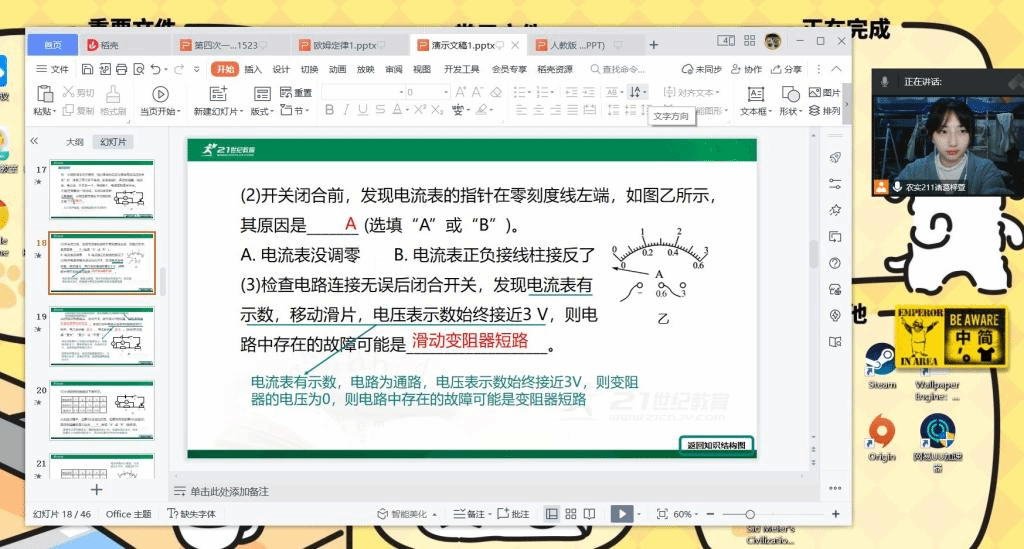Image resolution: width=1024 pixels, height=549 pixels.
Task: Click the return to knowledge map button
Action: 716,445
